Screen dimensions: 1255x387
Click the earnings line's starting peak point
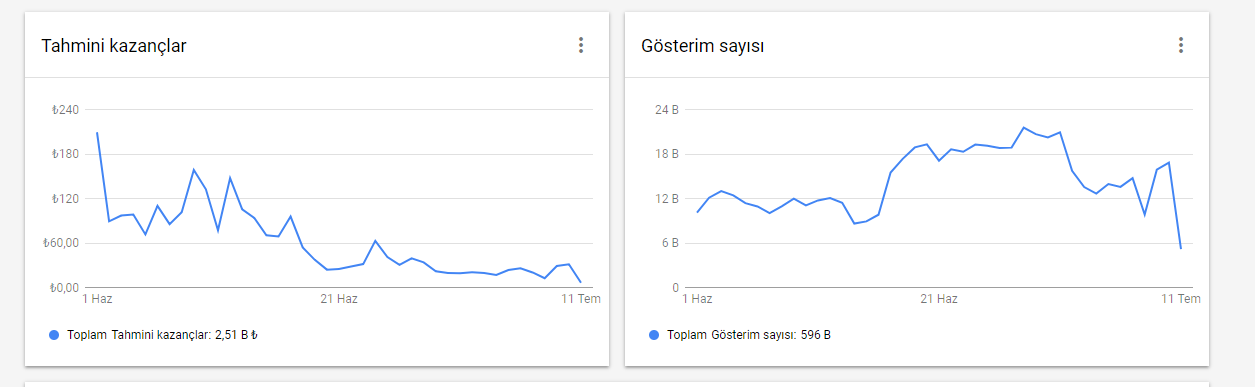click(97, 132)
